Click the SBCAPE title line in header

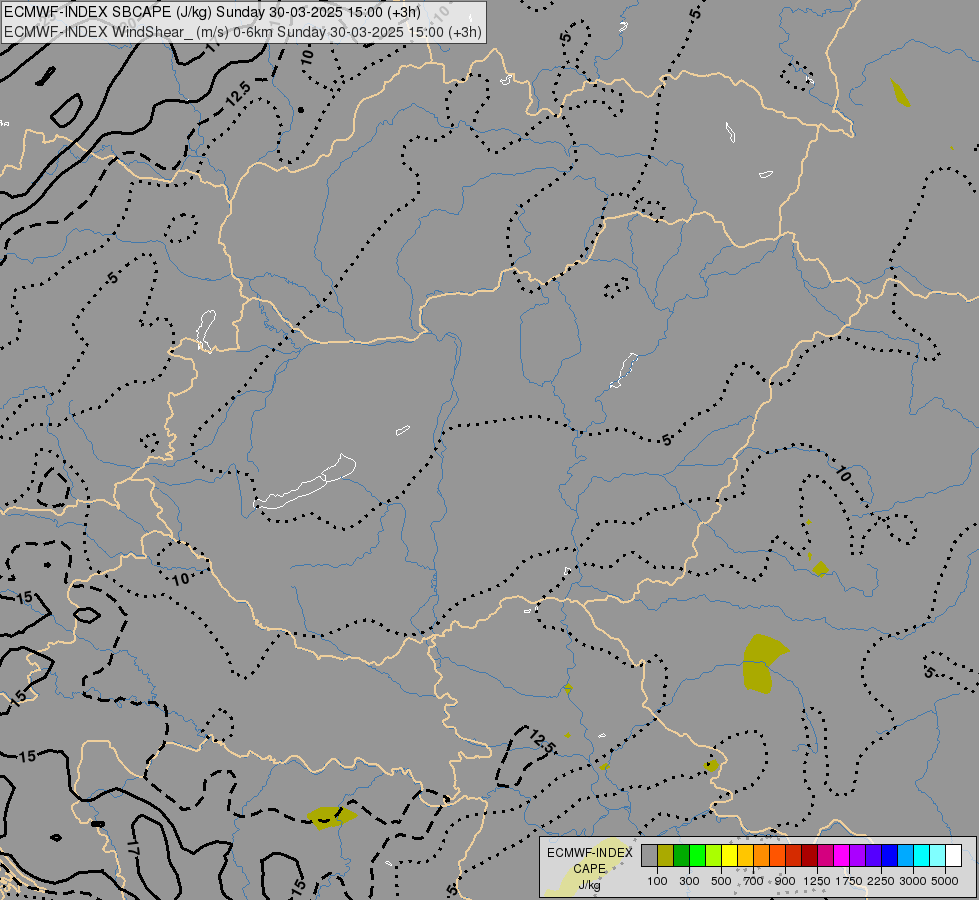212,12
